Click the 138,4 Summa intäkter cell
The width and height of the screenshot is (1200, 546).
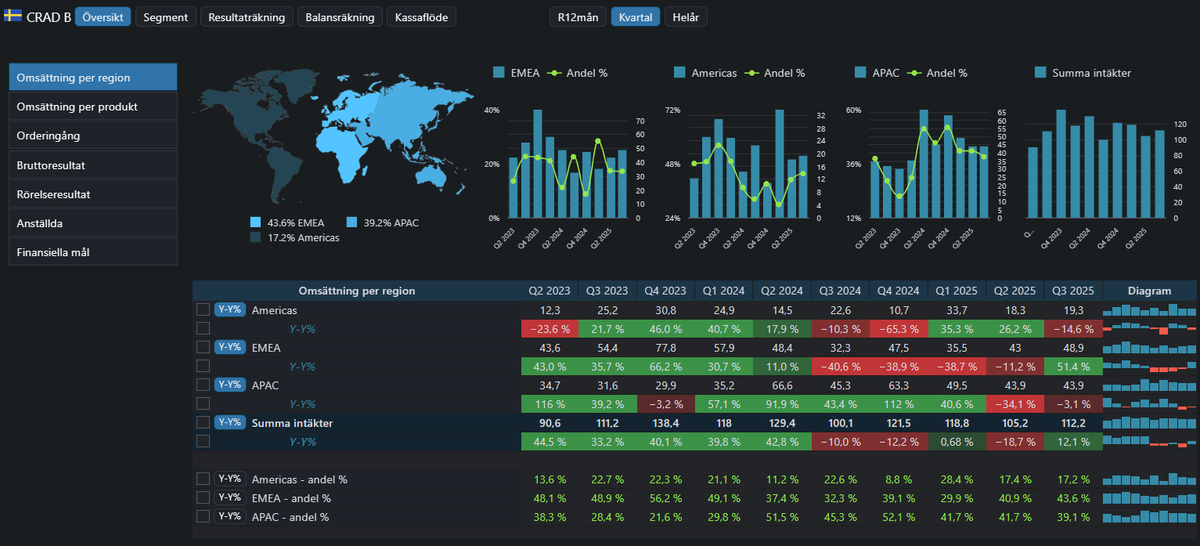pyautogui.click(x=666, y=423)
